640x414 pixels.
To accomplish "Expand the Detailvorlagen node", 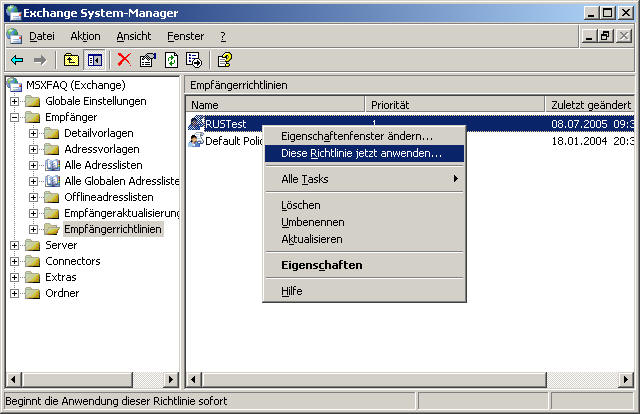I will pos(33,133).
